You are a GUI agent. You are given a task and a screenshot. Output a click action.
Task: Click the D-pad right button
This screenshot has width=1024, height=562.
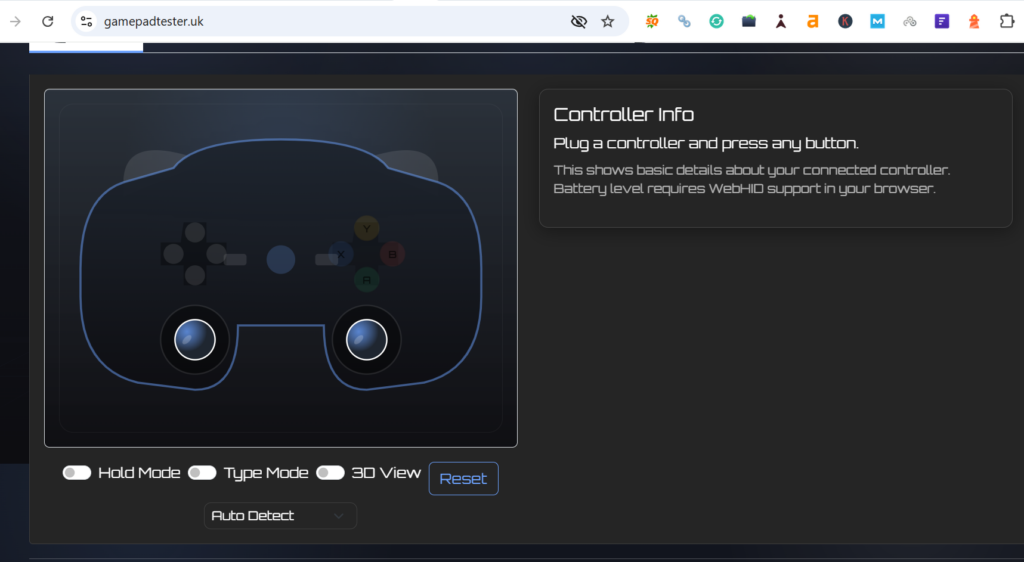click(216, 254)
